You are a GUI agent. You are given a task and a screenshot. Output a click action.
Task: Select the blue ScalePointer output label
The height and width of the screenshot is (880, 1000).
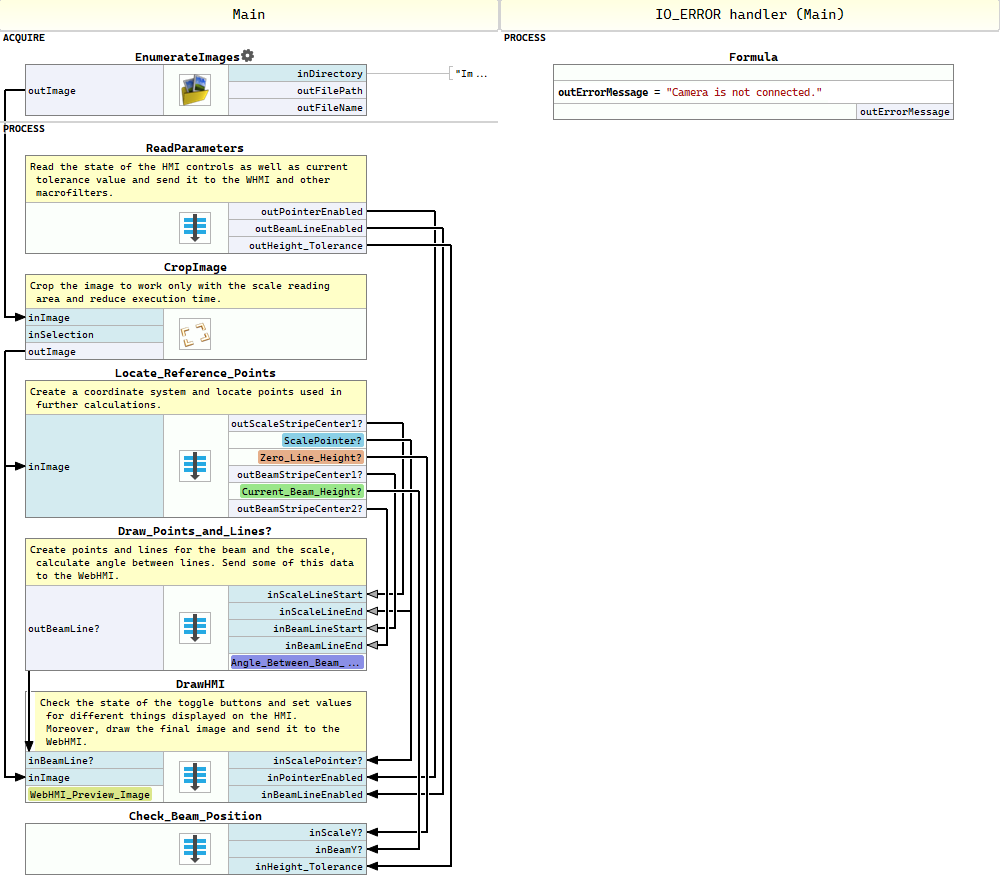[x=322, y=441]
